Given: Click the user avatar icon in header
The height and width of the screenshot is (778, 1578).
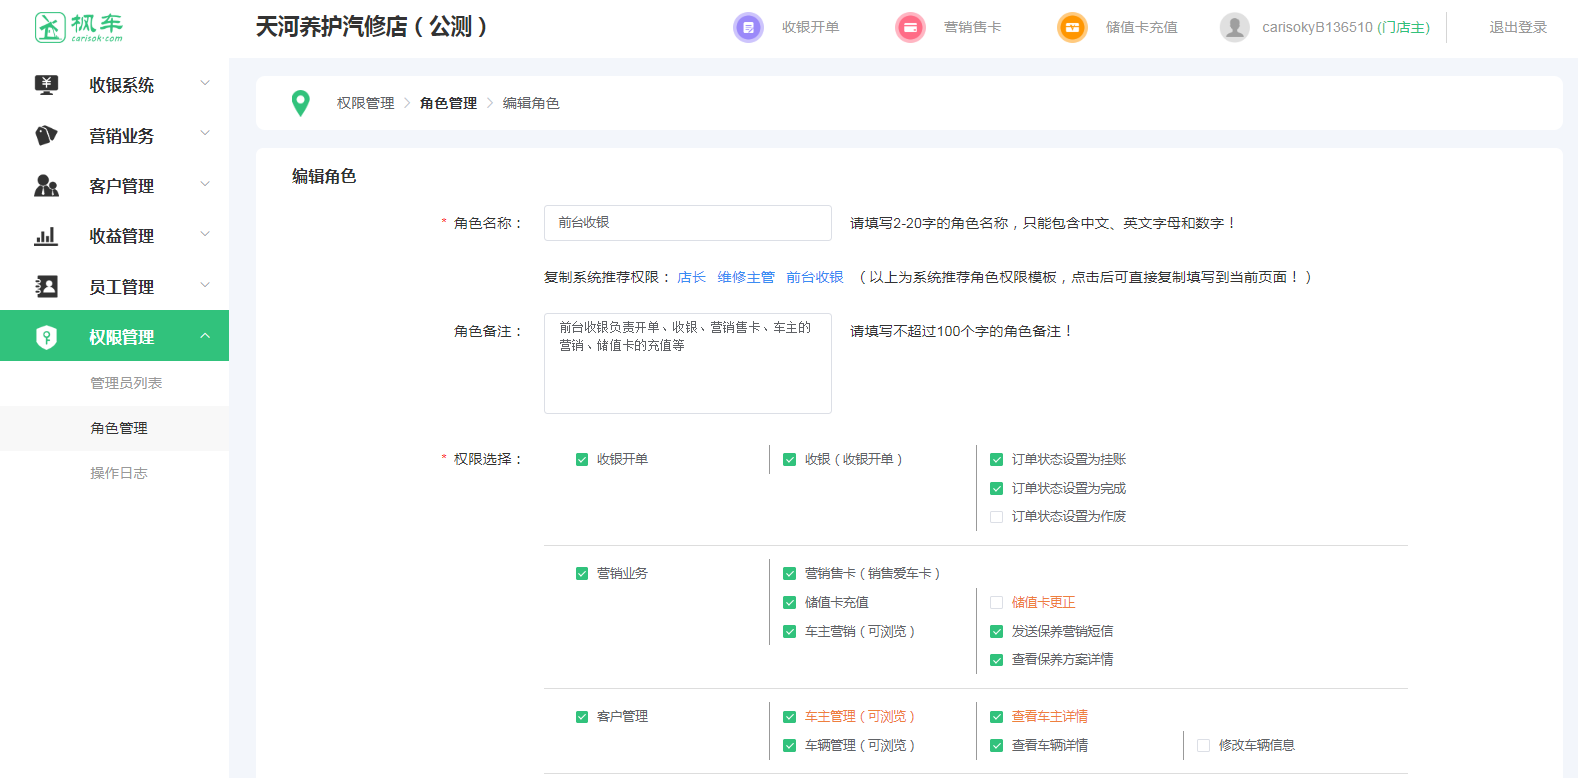Looking at the screenshot, I should click(1235, 27).
